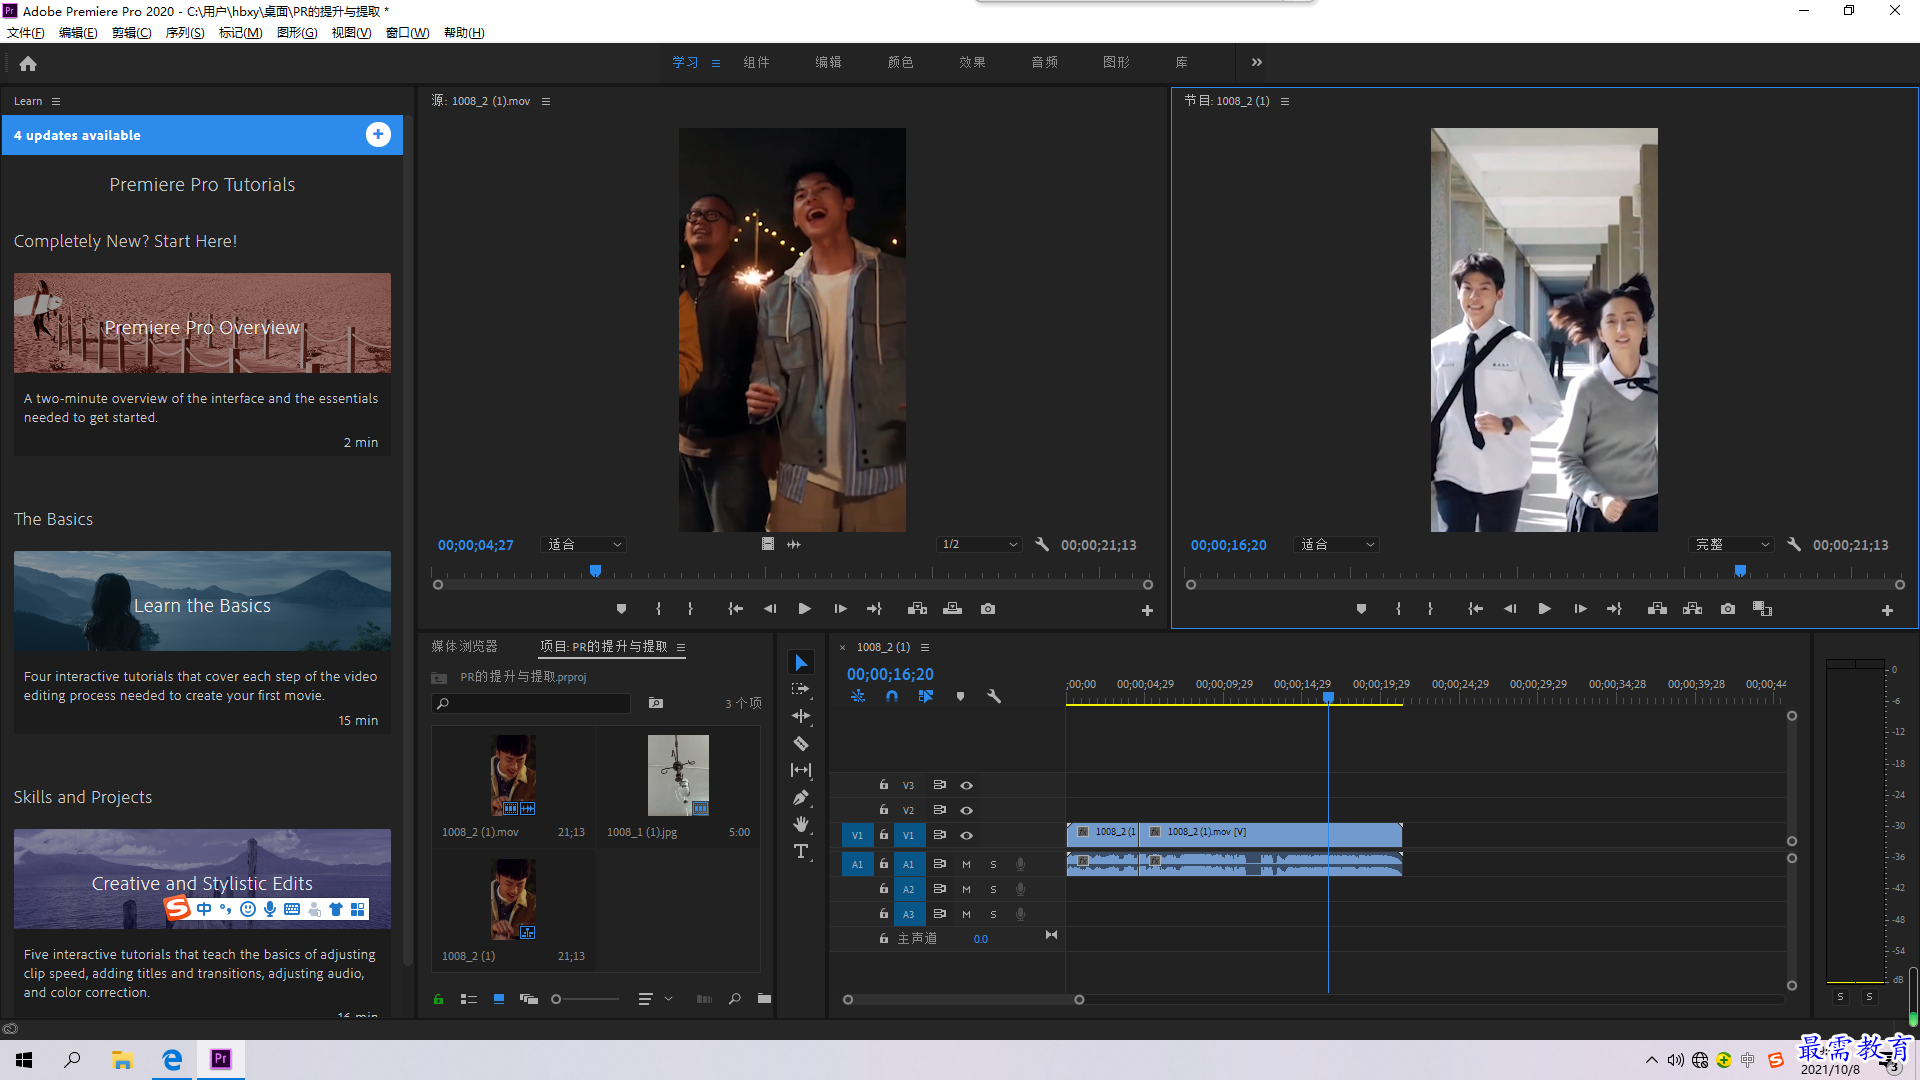Switch to 编辑 workspace tab
The image size is (1920, 1080).
point(828,62)
